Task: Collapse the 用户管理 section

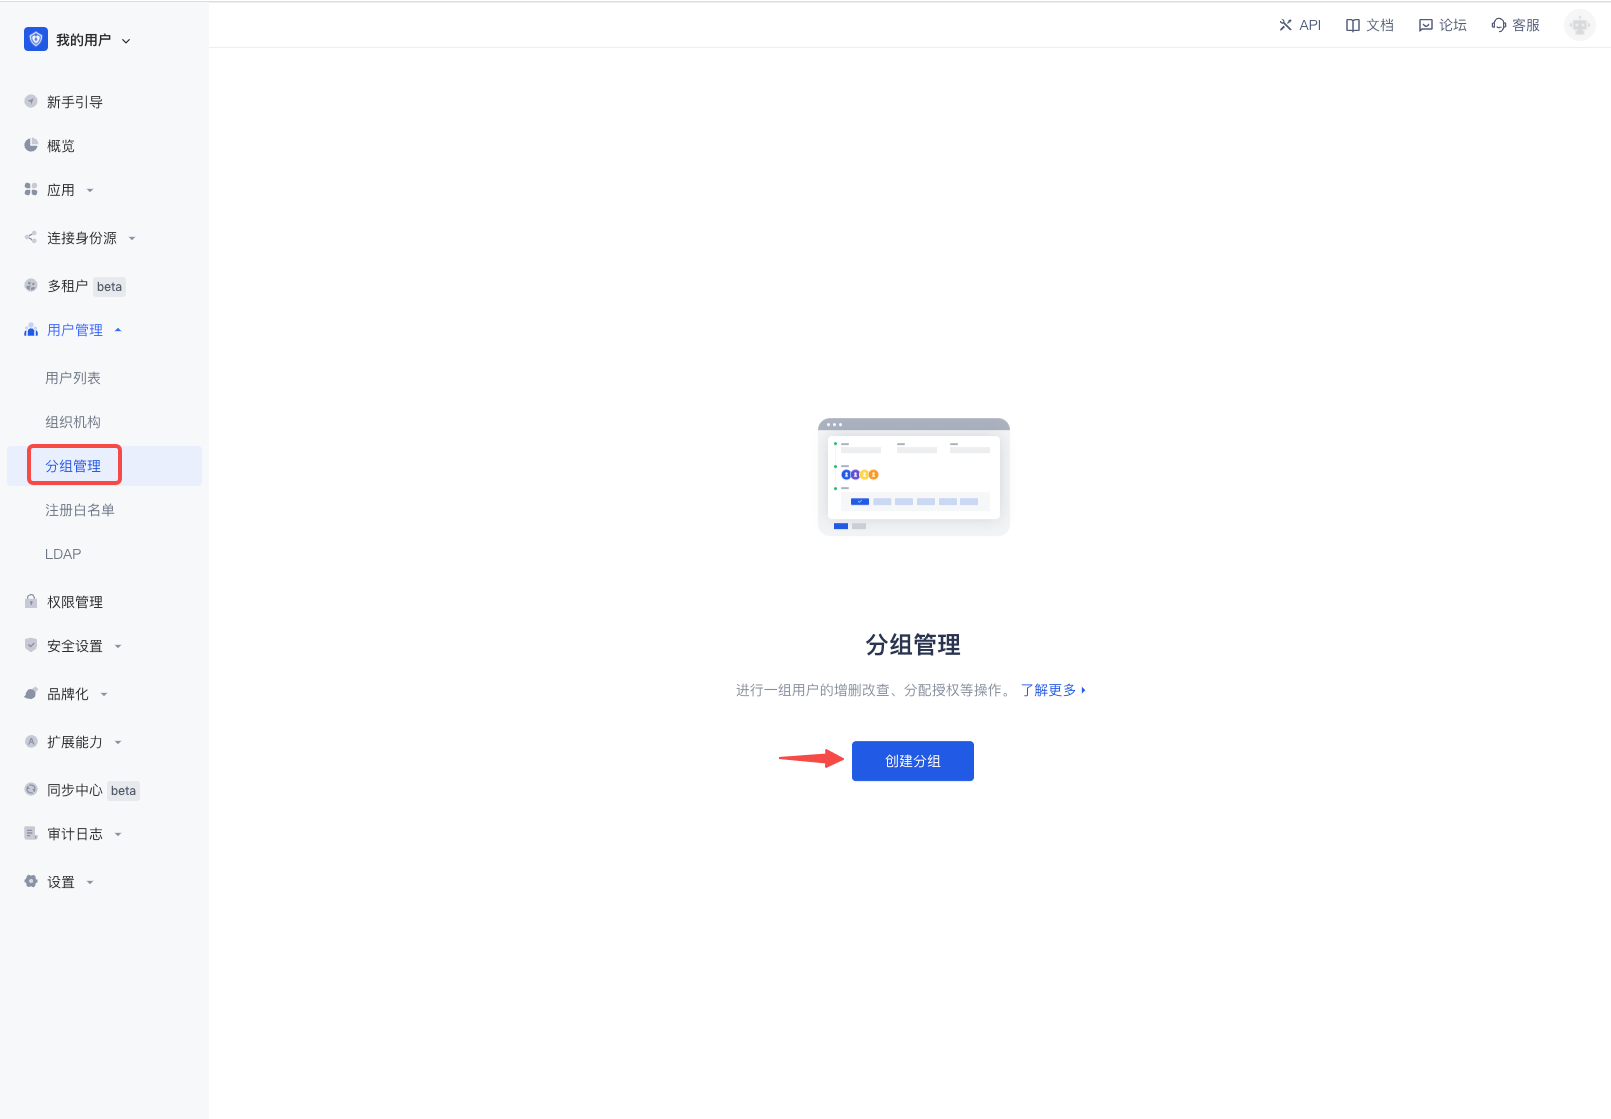Action: click(118, 330)
